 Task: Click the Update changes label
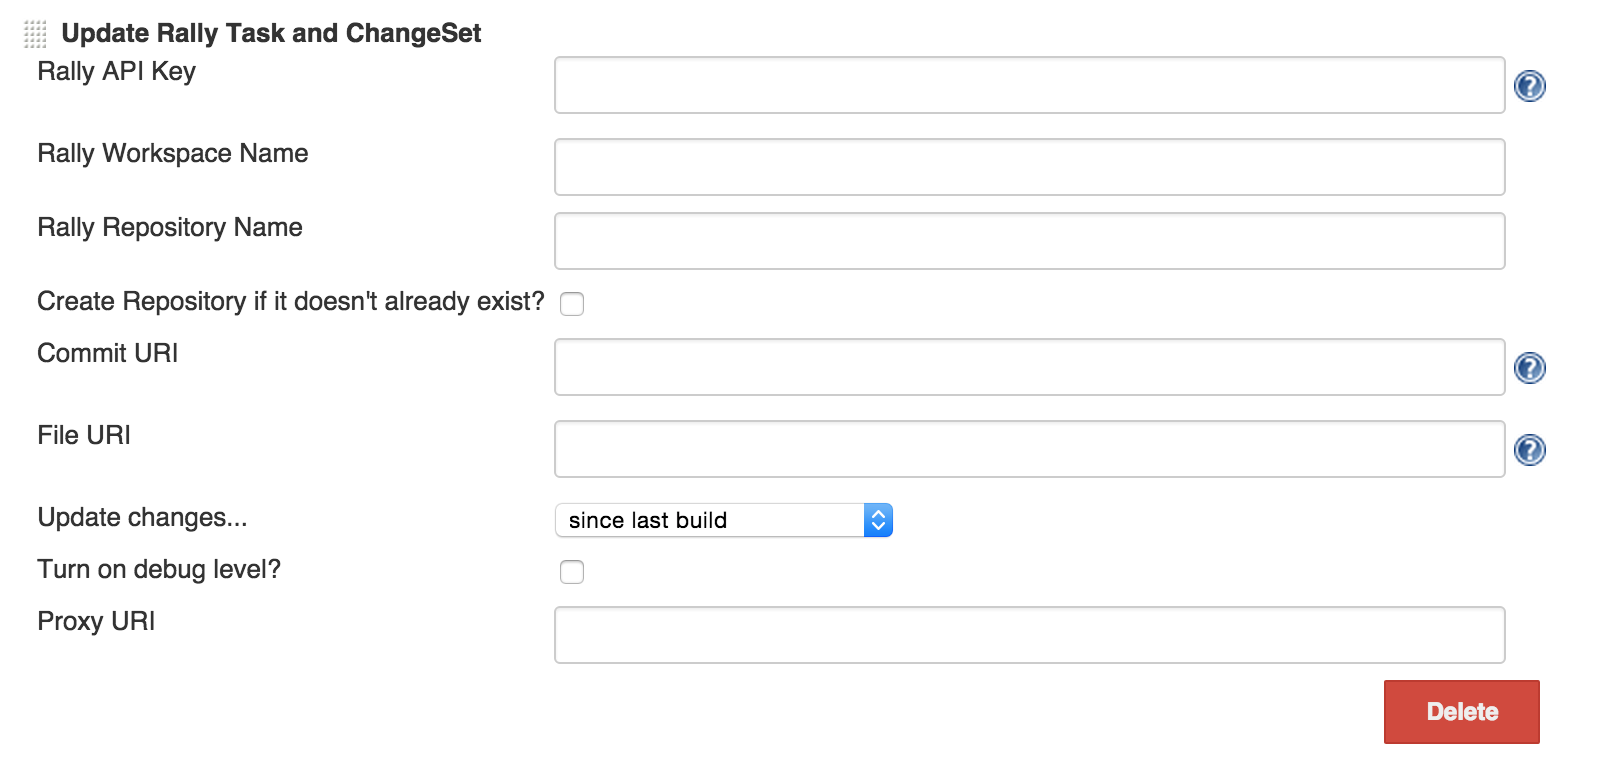pos(142,517)
